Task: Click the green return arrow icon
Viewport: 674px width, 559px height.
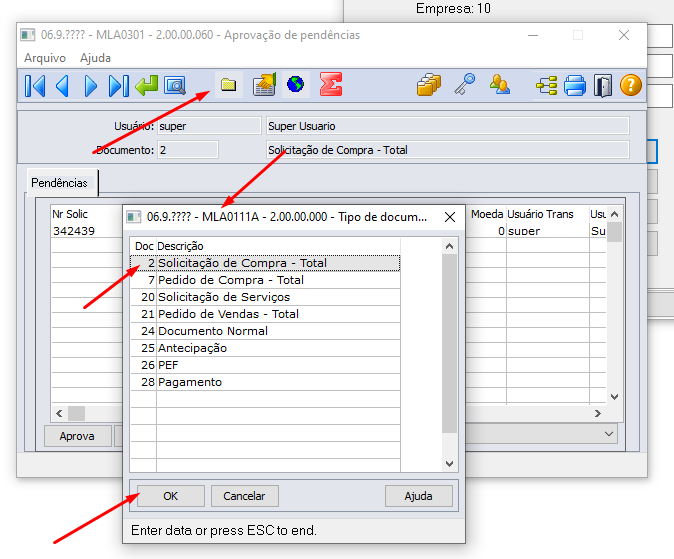Action: pos(147,85)
